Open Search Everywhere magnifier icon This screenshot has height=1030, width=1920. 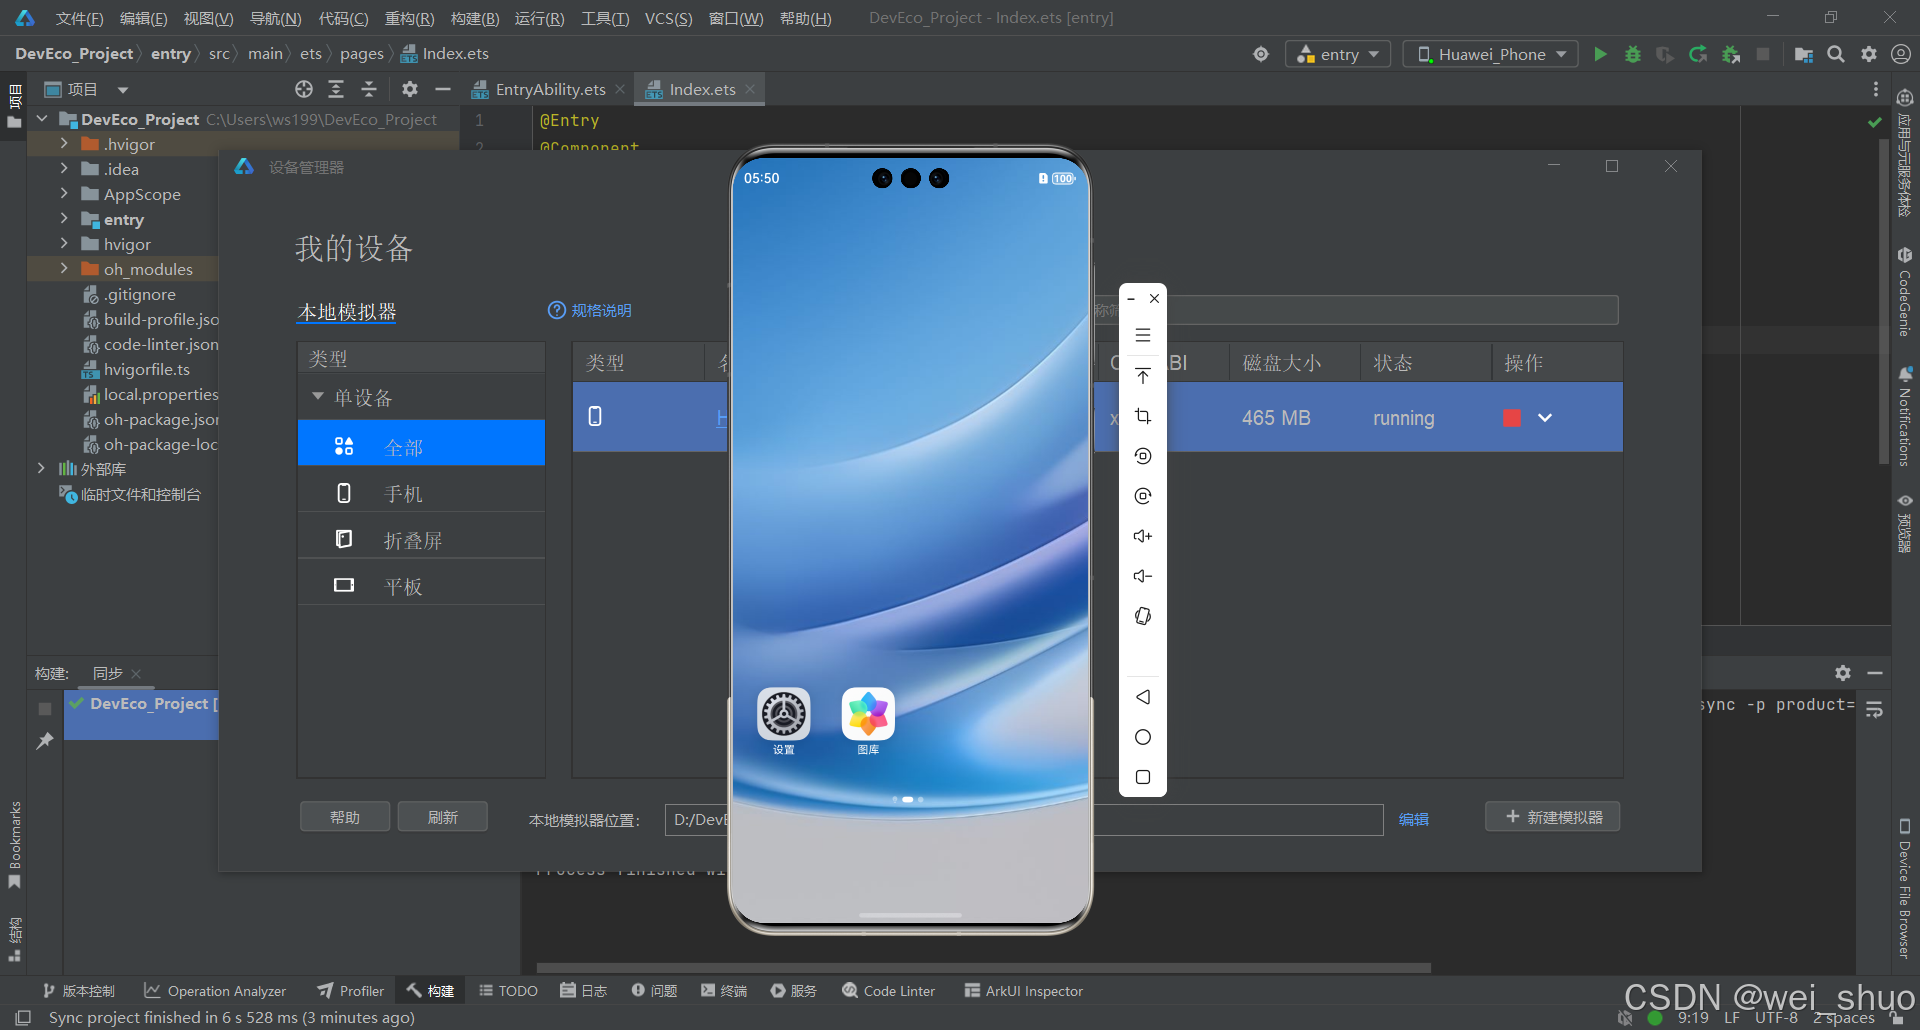pyautogui.click(x=1836, y=54)
